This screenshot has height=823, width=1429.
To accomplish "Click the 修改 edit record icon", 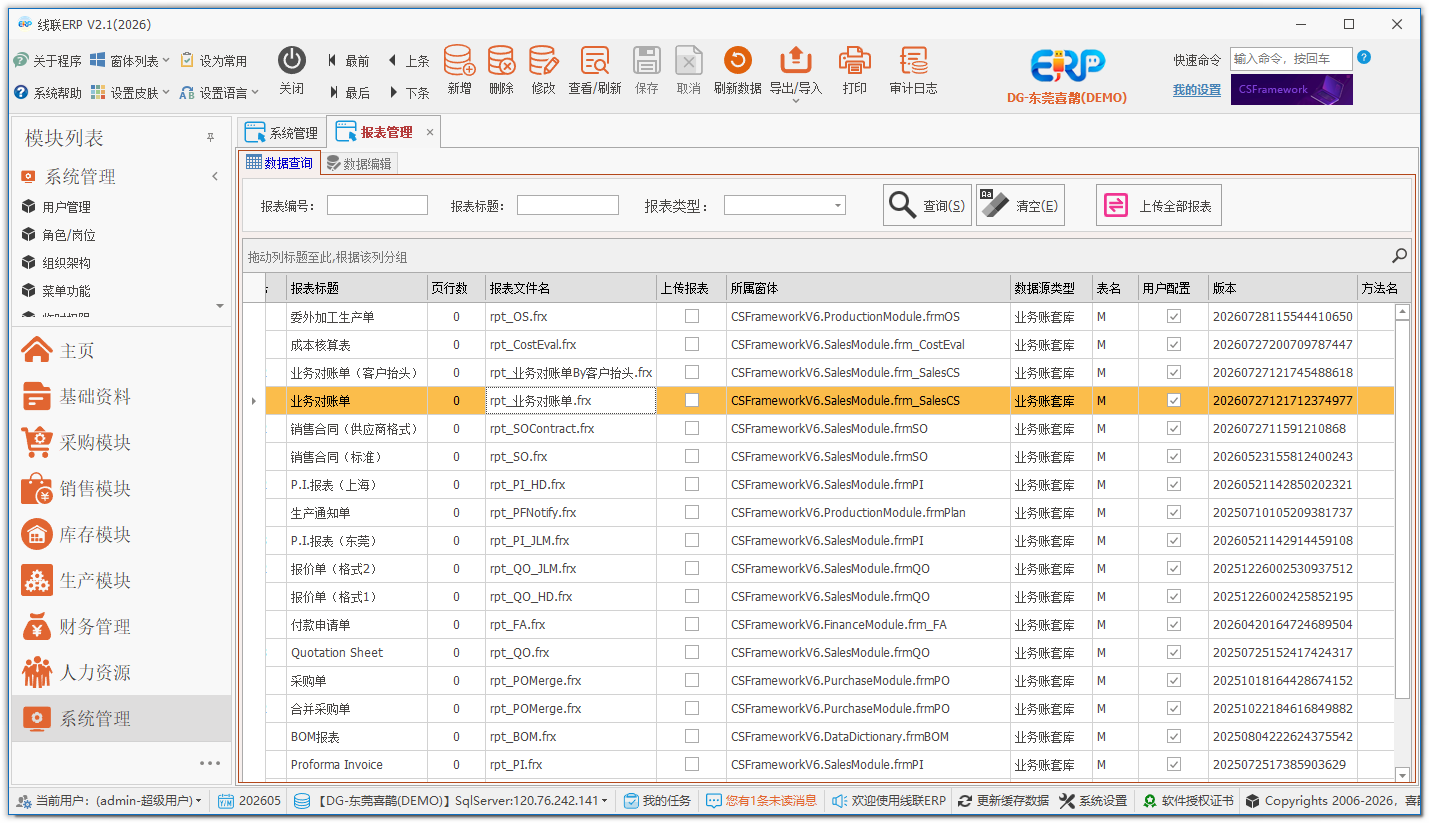I will (543, 61).
